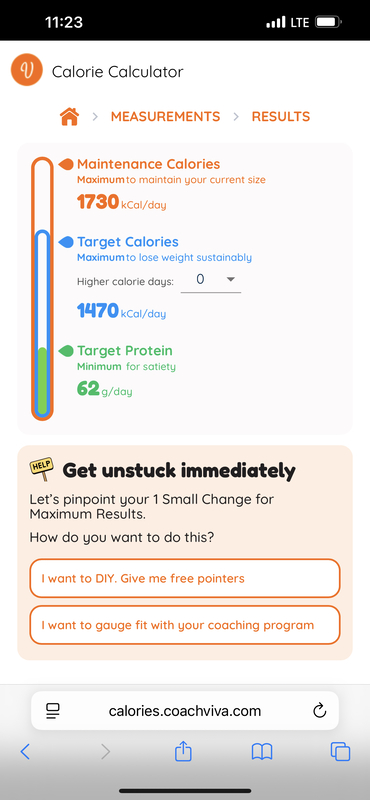
Task: Tap the orange home icon in breadcrumb
Action: (69, 117)
